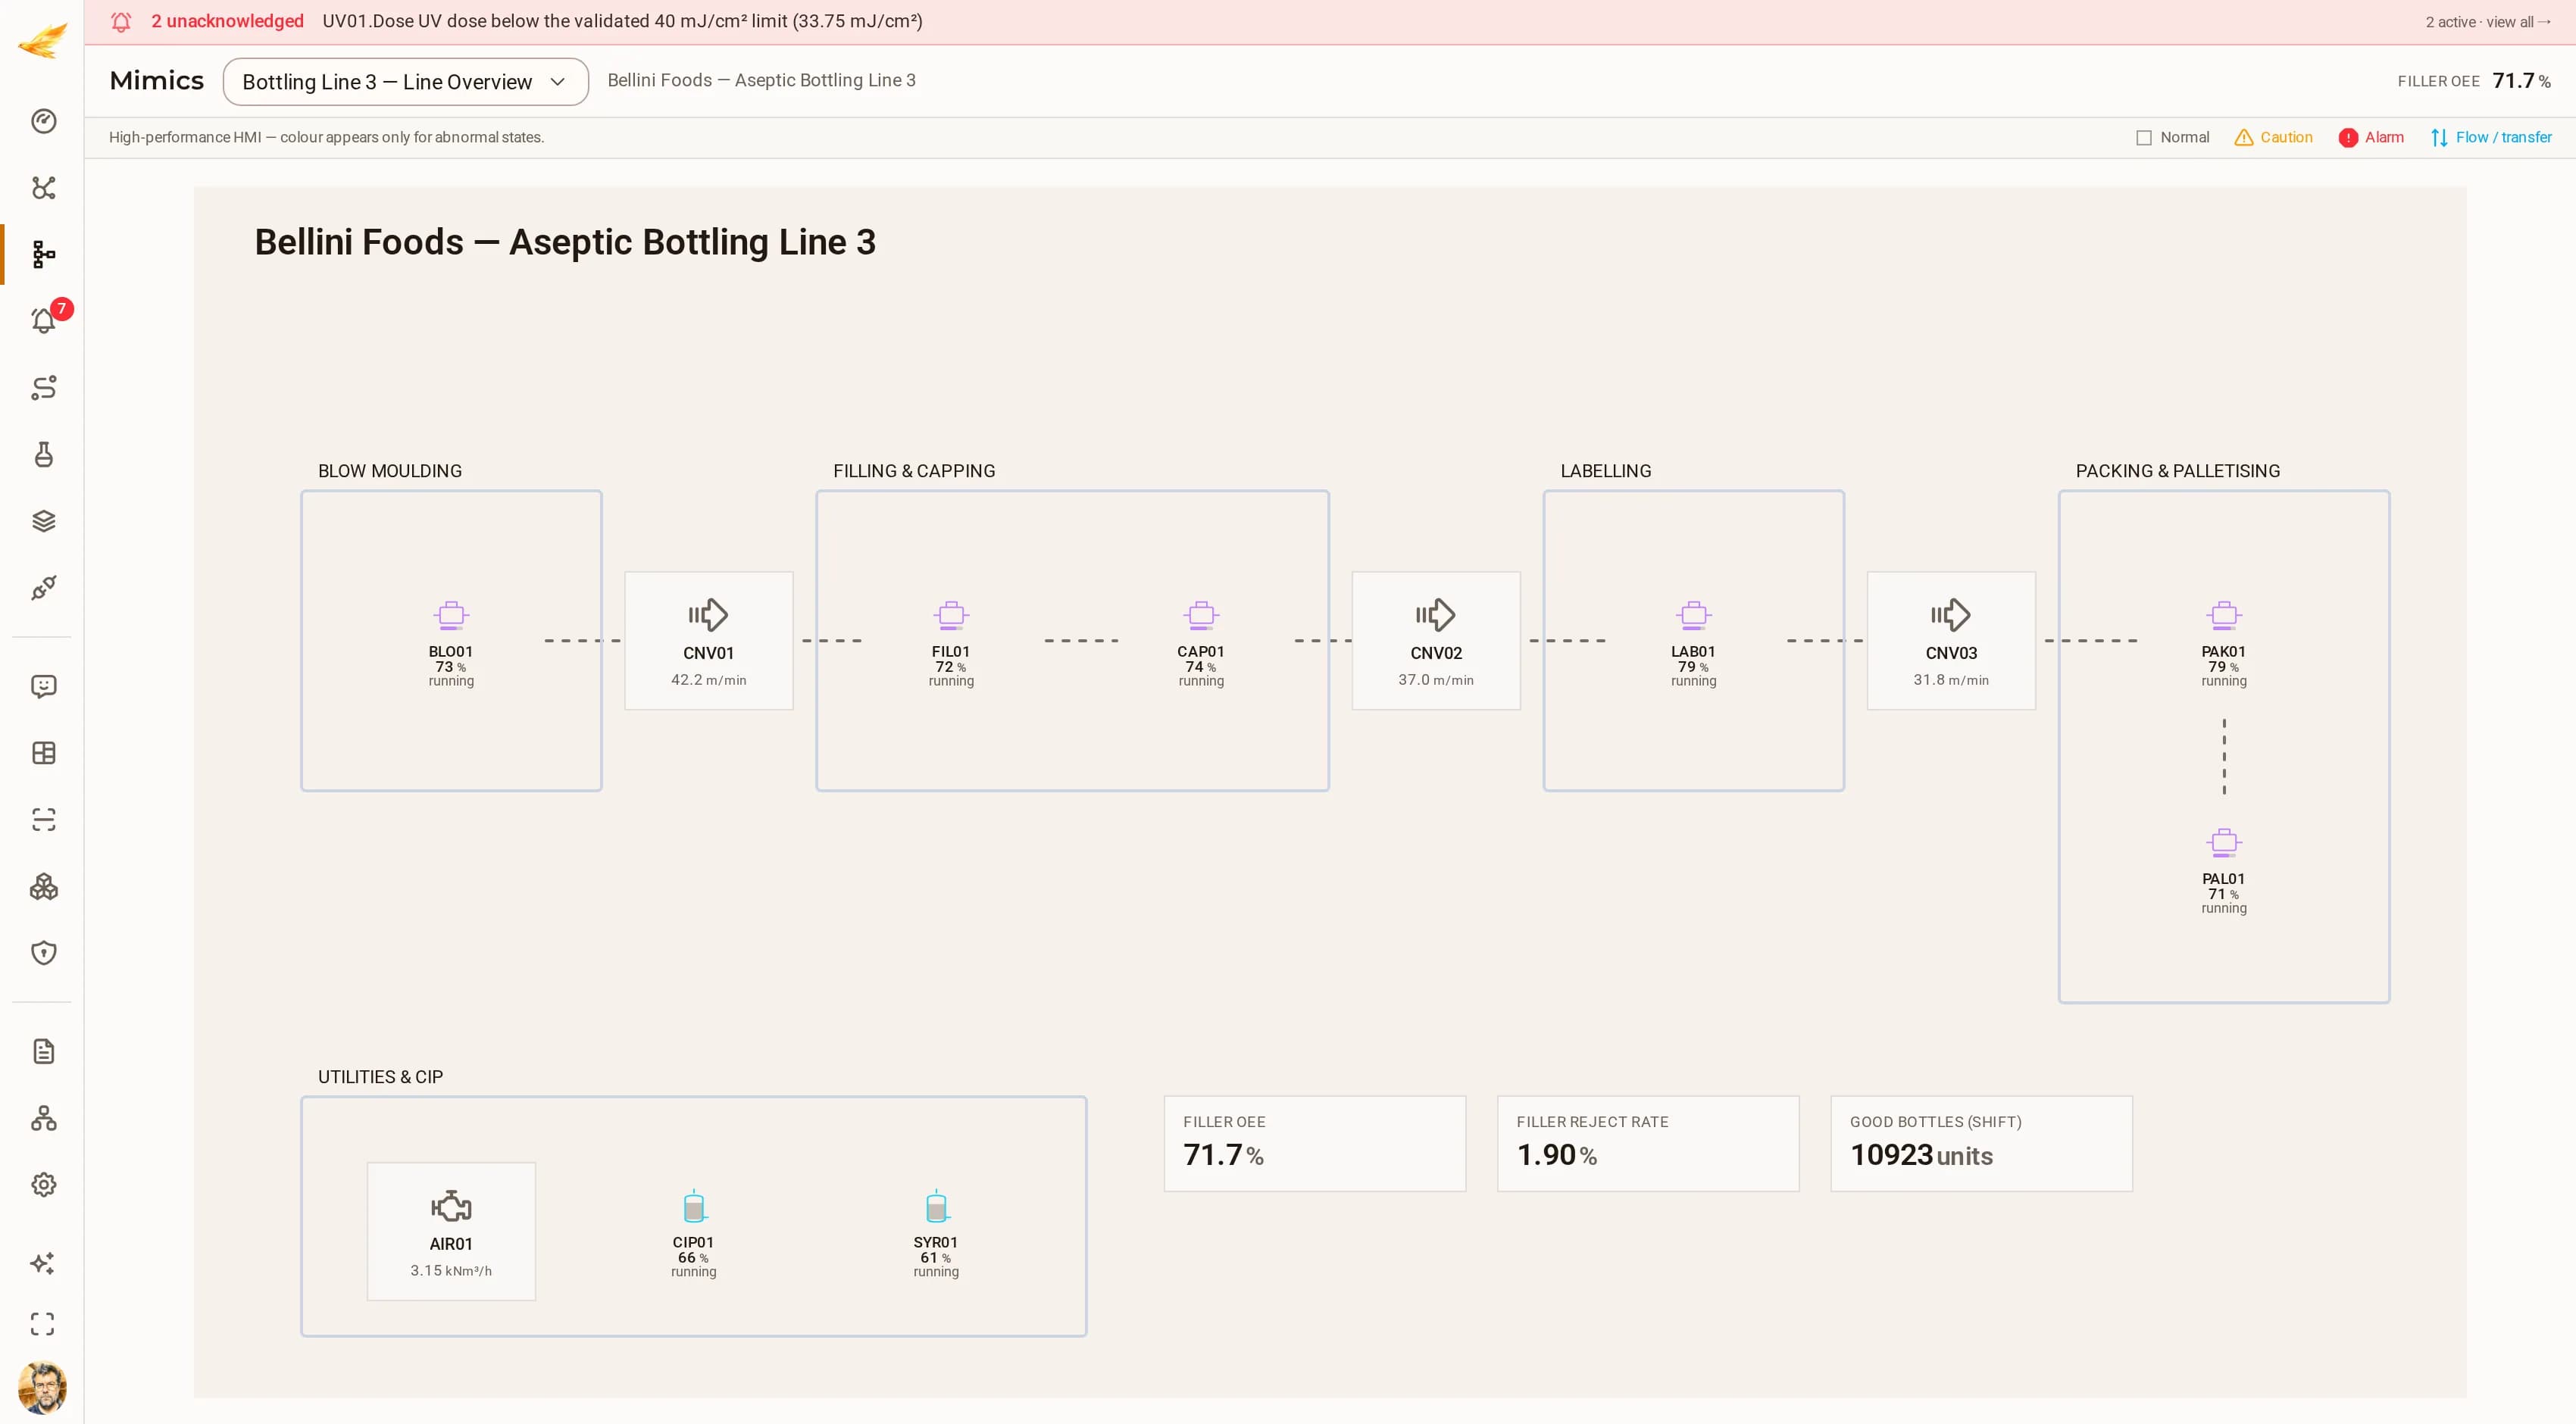The image size is (2576, 1424).
Task: Select the PAL01 palletiser machine icon
Action: point(2224,842)
